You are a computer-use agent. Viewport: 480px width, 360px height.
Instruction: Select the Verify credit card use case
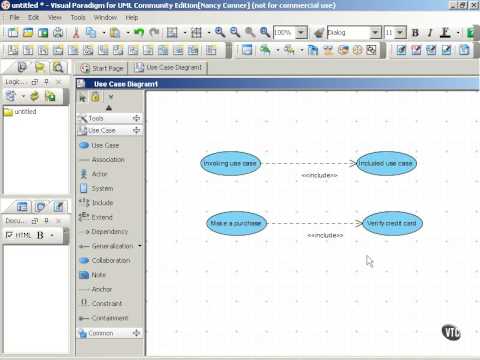[392, 223]
